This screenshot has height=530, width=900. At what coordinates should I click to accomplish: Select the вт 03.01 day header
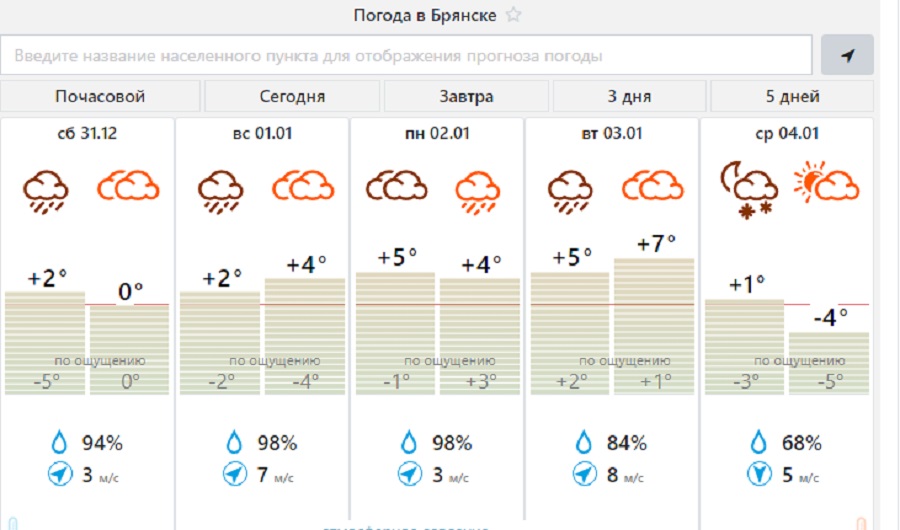[x=612, y=133]
